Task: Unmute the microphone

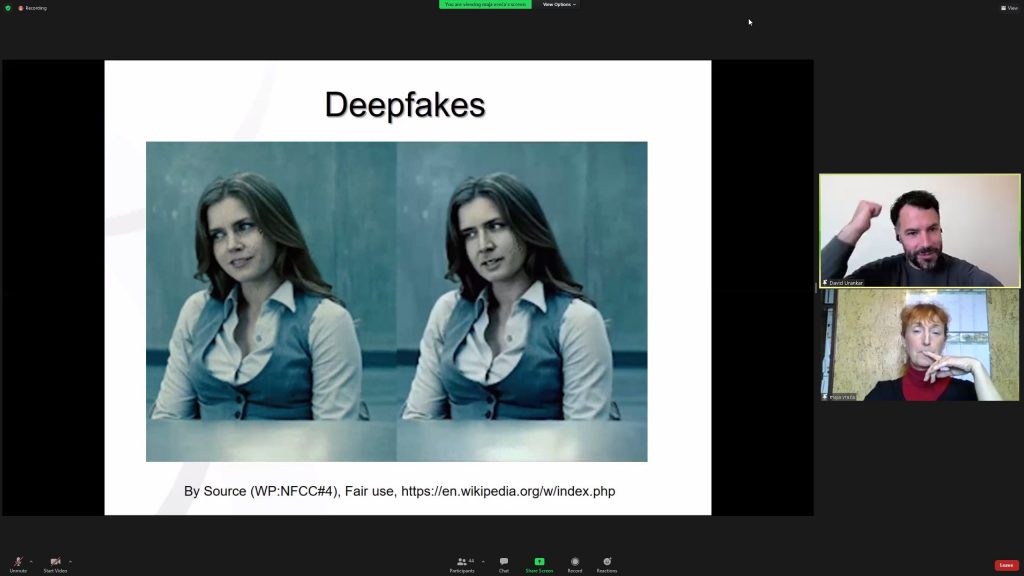Action: pyautogui.click(x=18, y=563)
